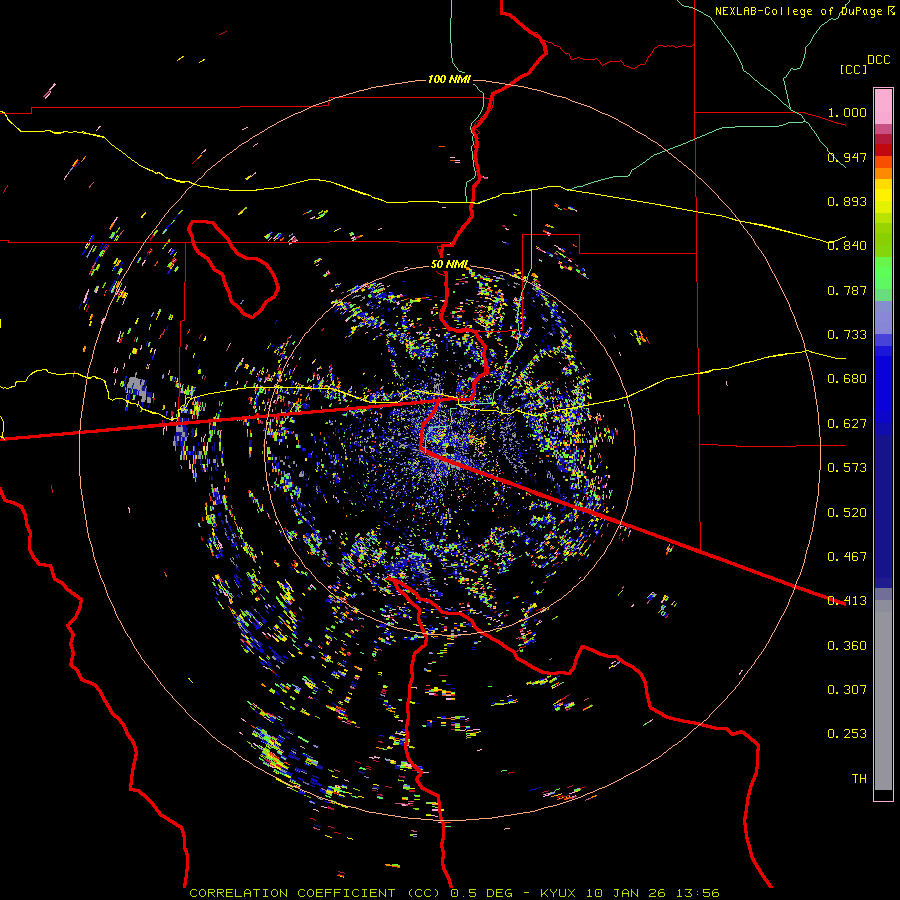Click the gray lower section of color scale
Screen dimensions: 900x900
coord(883,695)
